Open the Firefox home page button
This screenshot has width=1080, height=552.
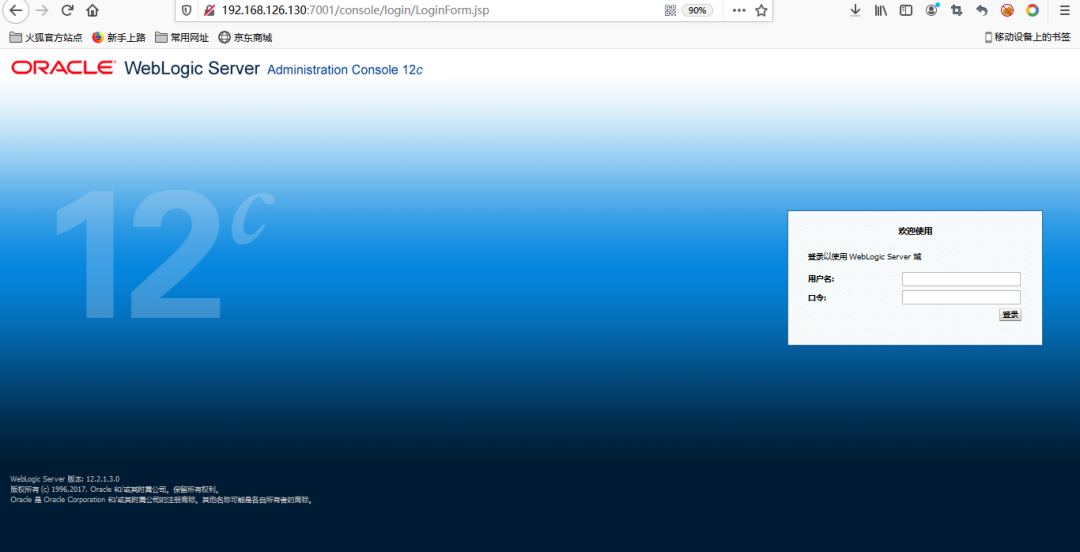[x=92, y=10]
